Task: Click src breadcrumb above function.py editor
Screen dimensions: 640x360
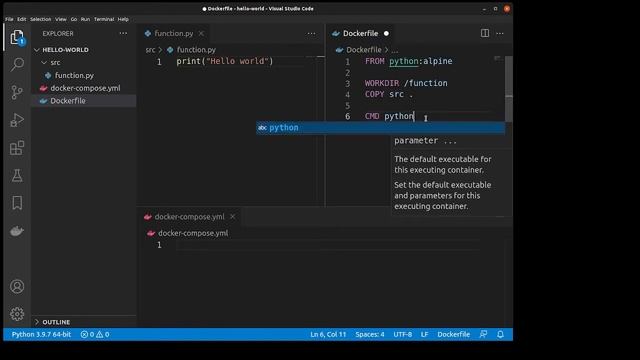Action: tap(150, 50)
